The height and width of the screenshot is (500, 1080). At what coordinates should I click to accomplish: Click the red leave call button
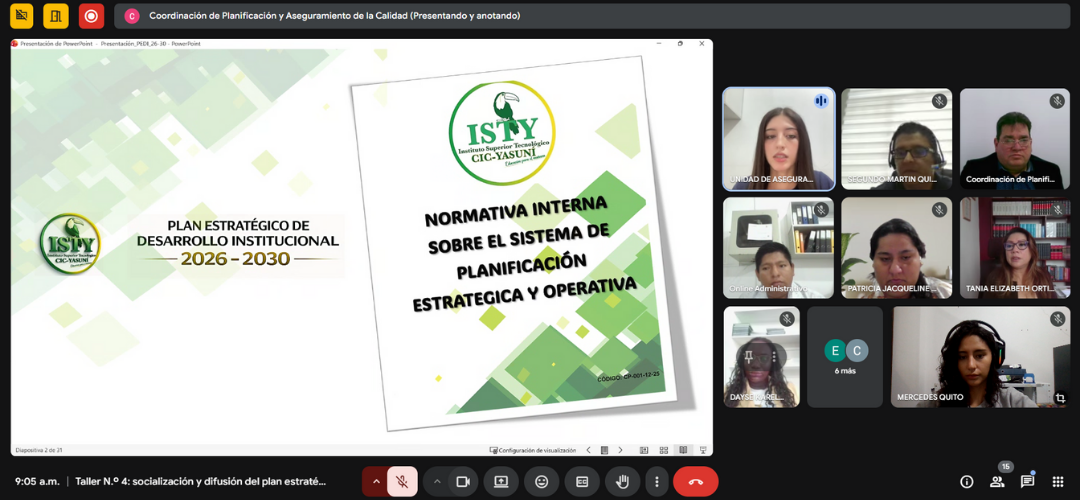pos(695,481)
